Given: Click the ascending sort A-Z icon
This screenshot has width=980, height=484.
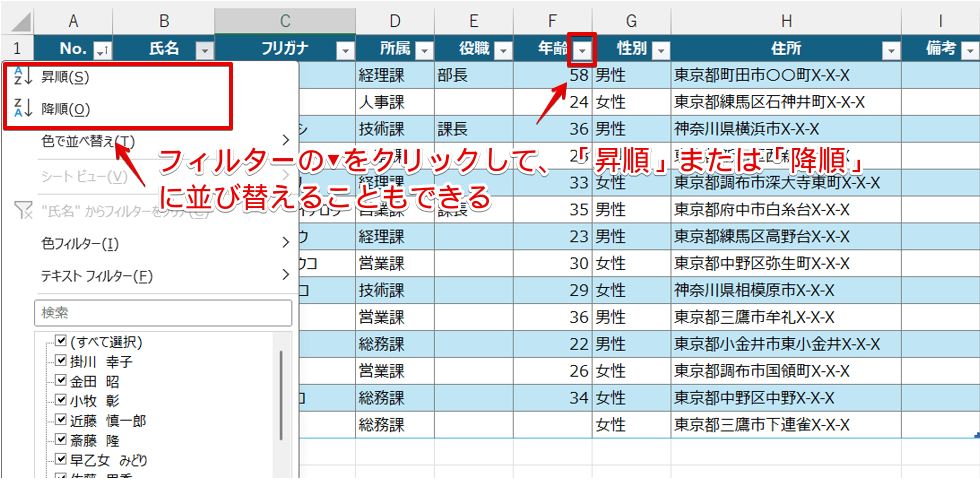Looking at the screenshot, I should 22,77.
